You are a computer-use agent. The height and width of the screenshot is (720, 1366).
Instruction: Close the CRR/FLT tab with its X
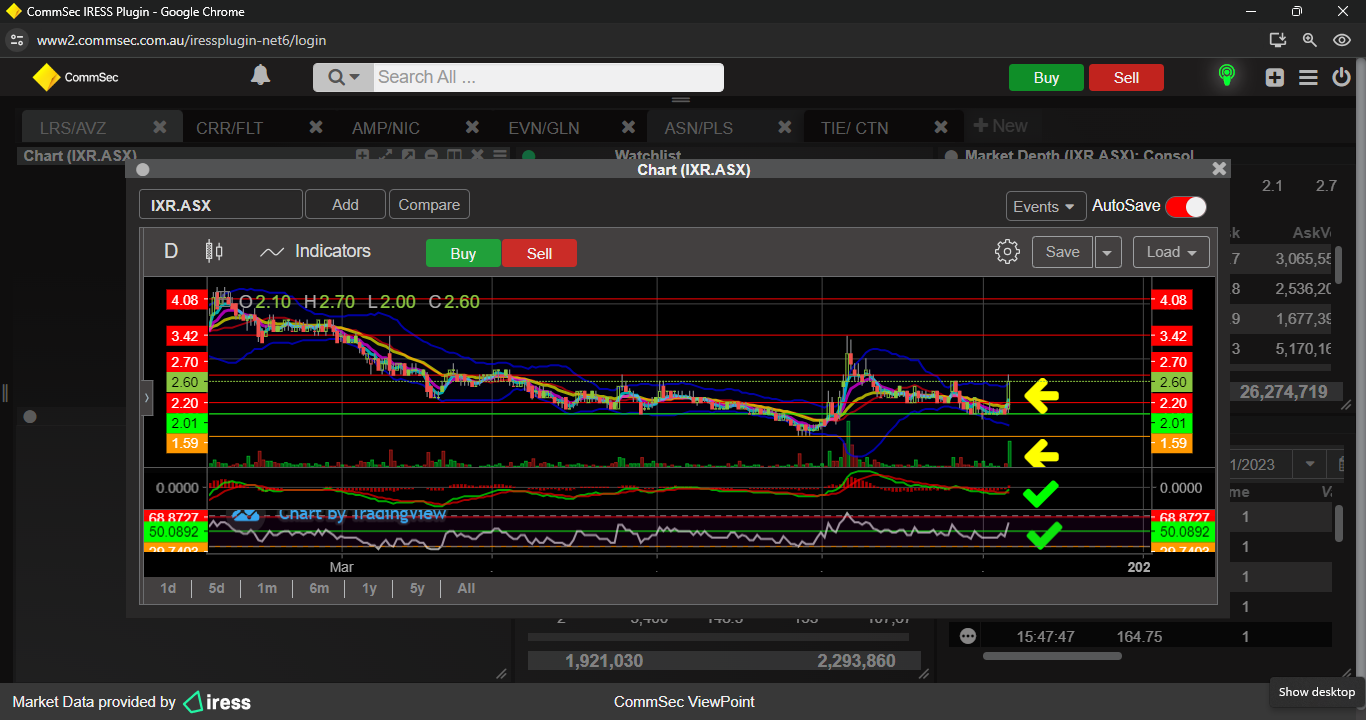pyautogui.click(x=316, y=127)
